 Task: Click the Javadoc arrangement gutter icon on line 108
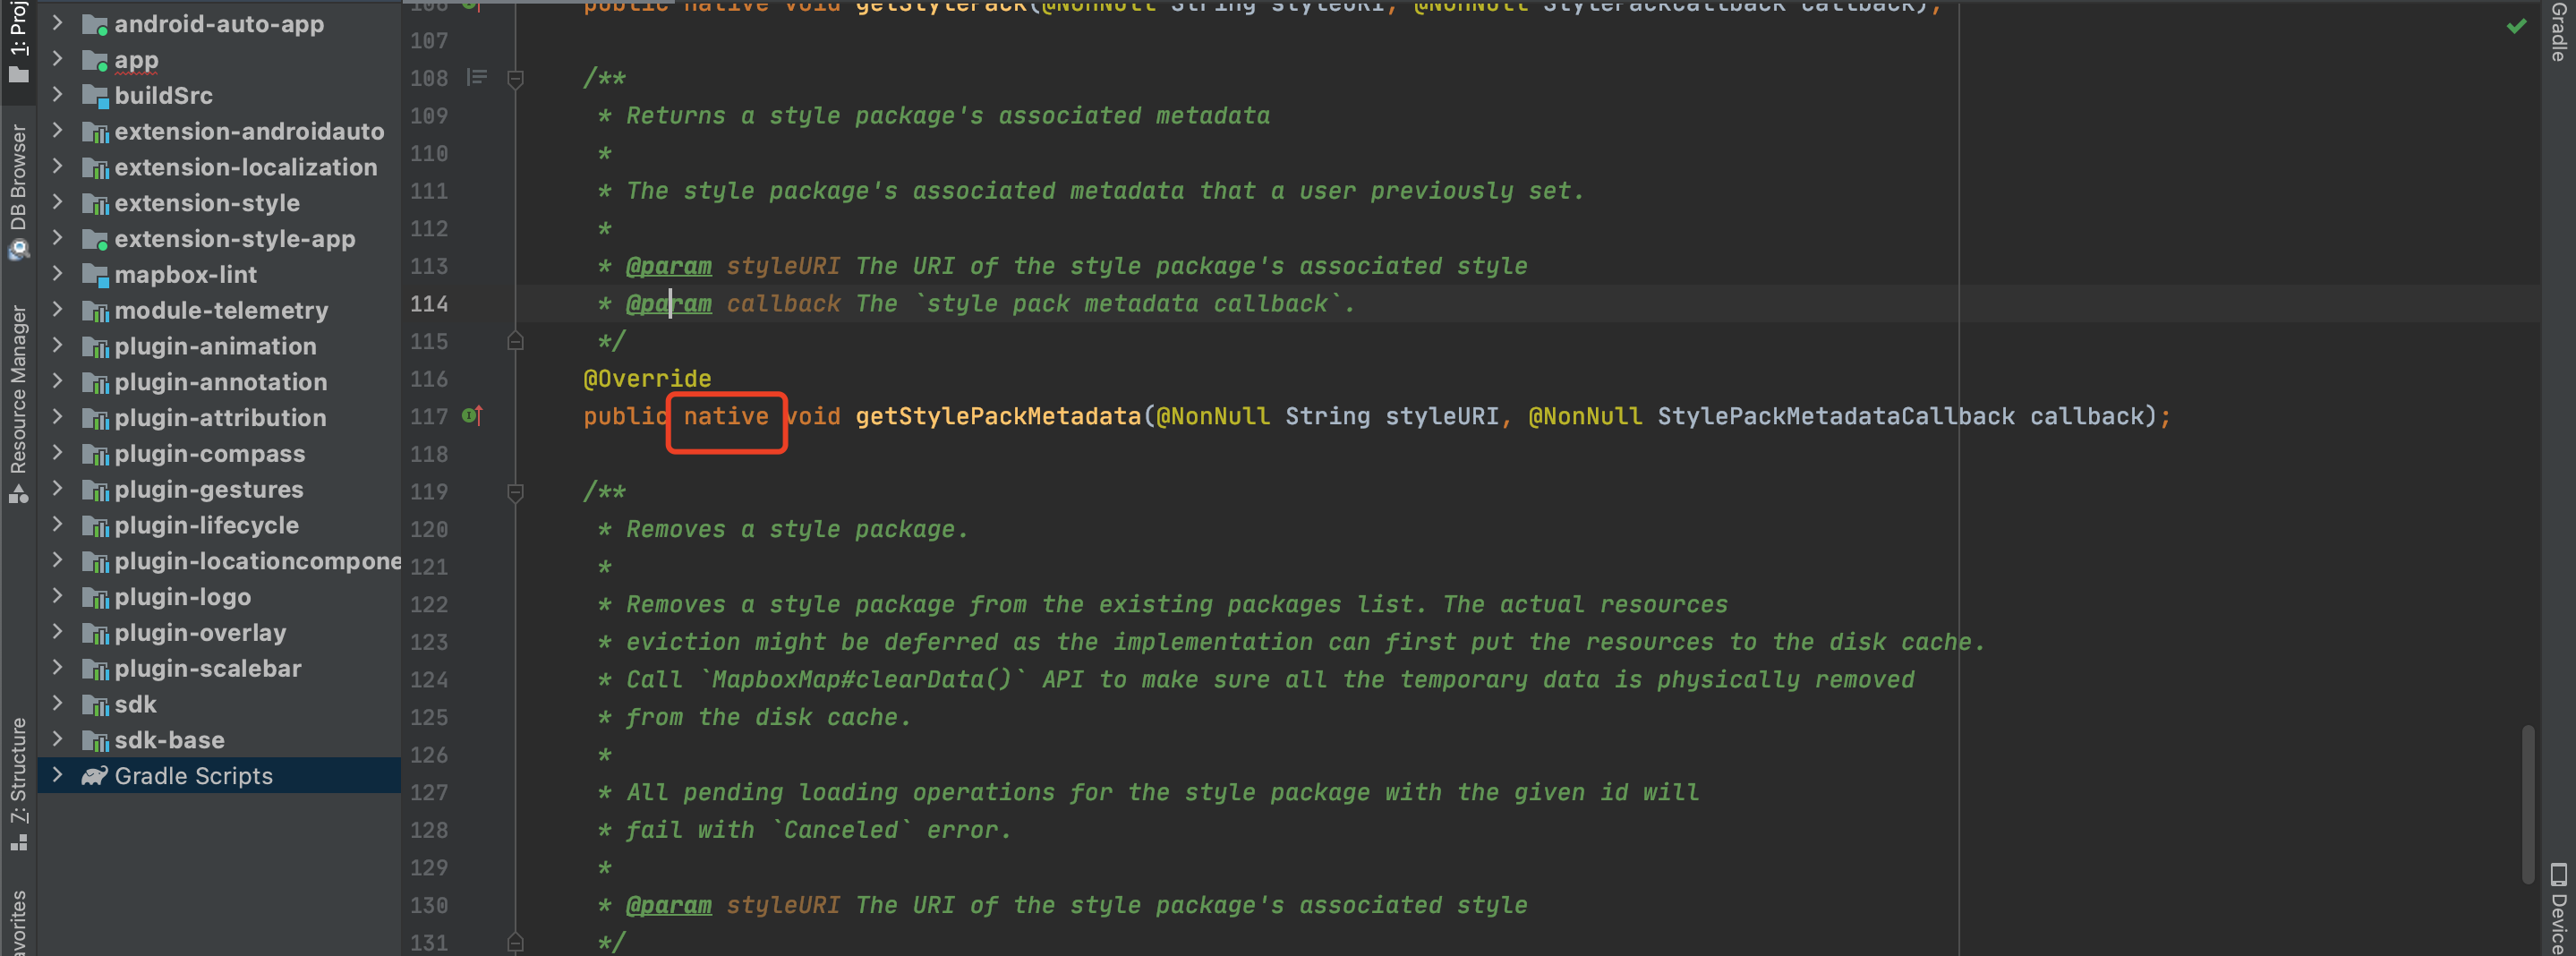click(477, 77)
